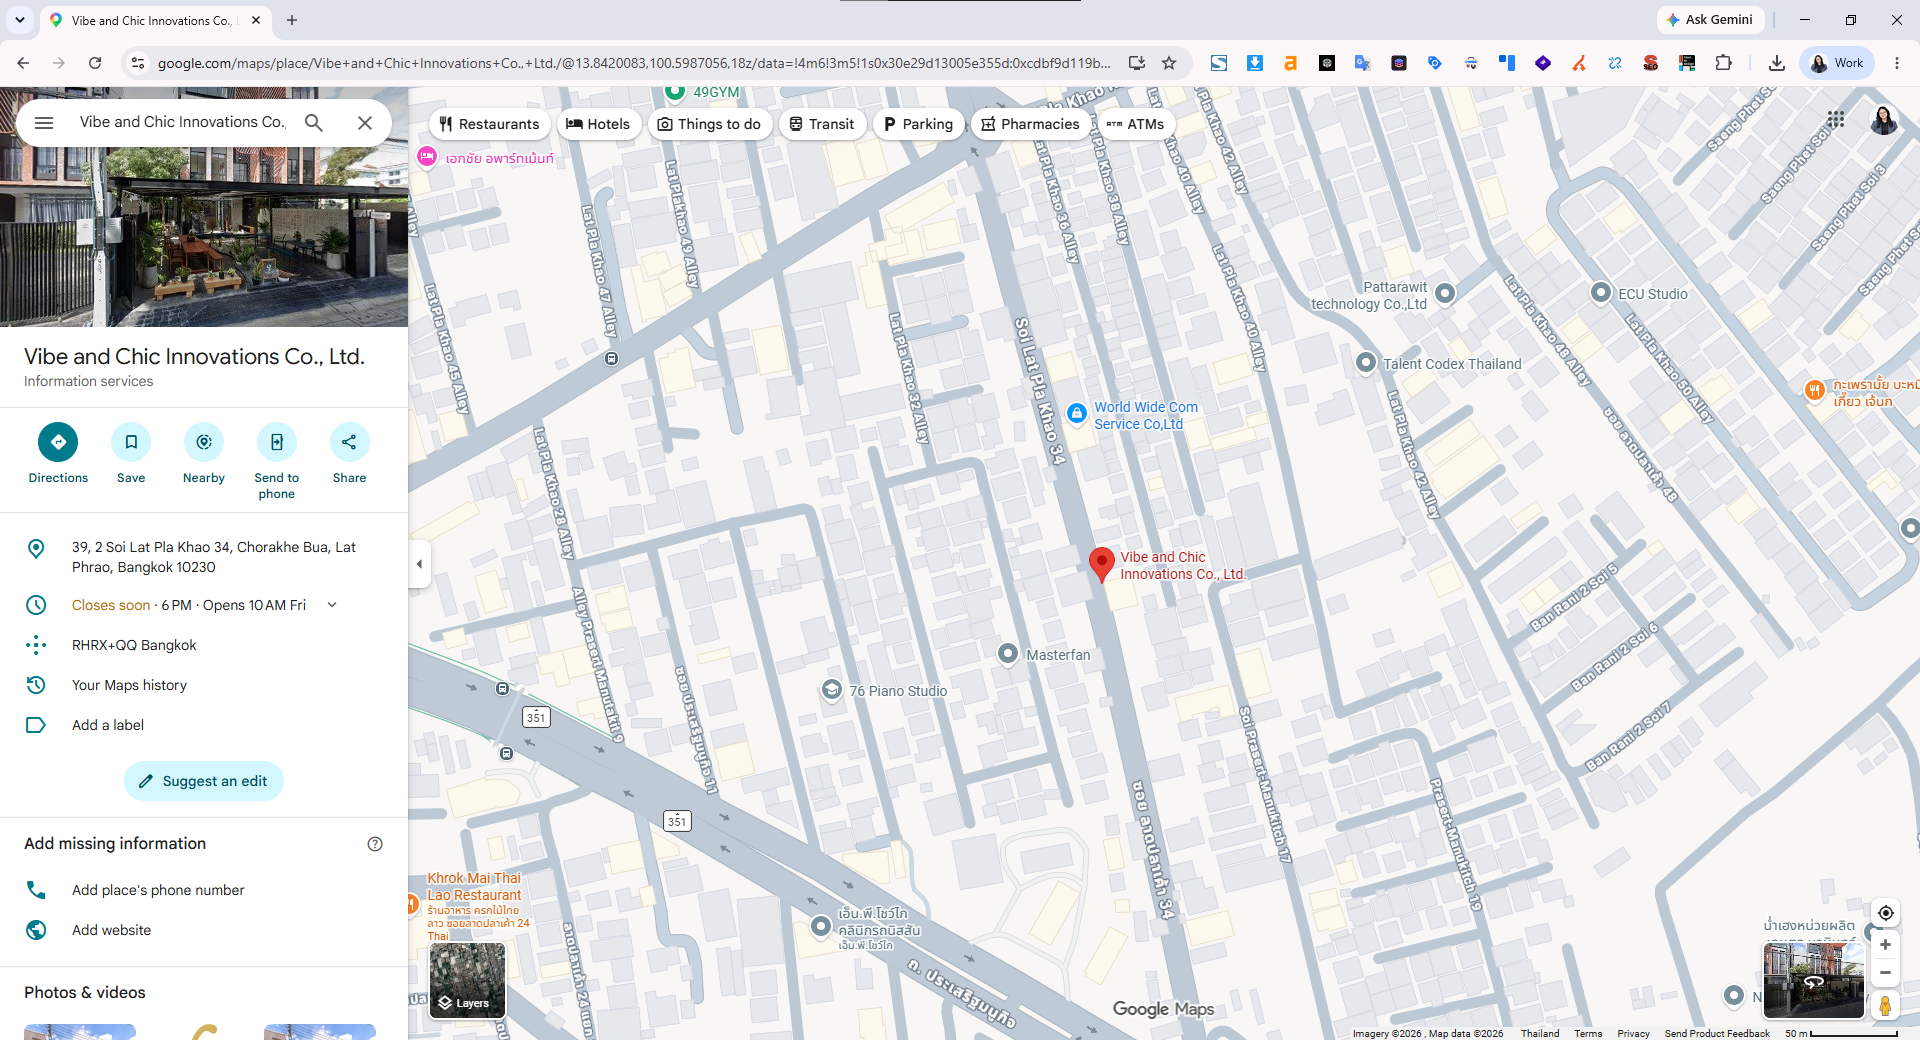Select 49GYM map marker
Image resolution: width=1920 pixels, height=1040 pixels.
675,92
